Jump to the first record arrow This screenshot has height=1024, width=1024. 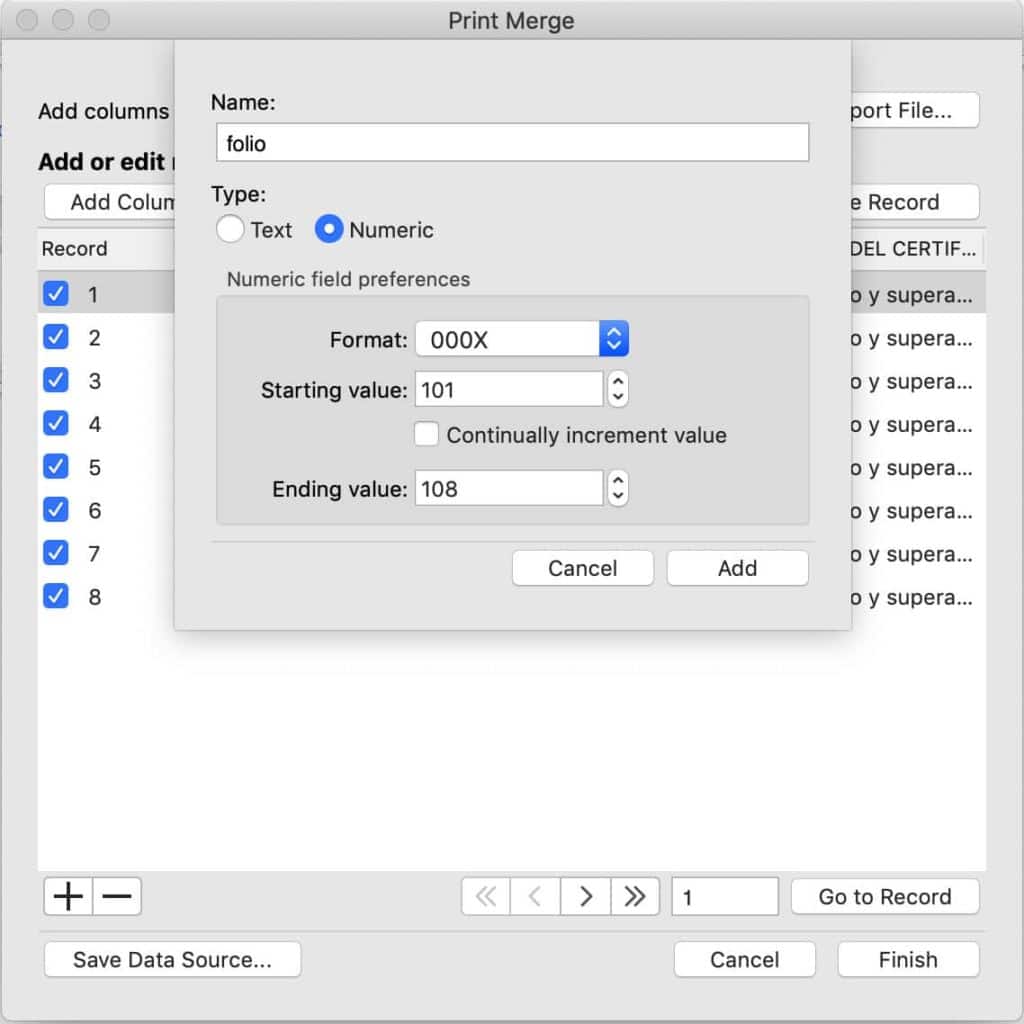[486, 897]
